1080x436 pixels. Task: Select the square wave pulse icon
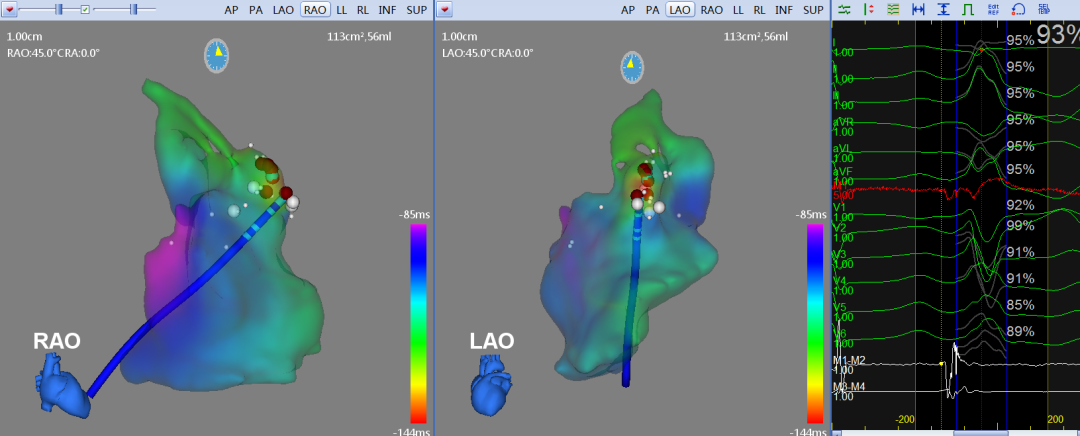(967, 9)
